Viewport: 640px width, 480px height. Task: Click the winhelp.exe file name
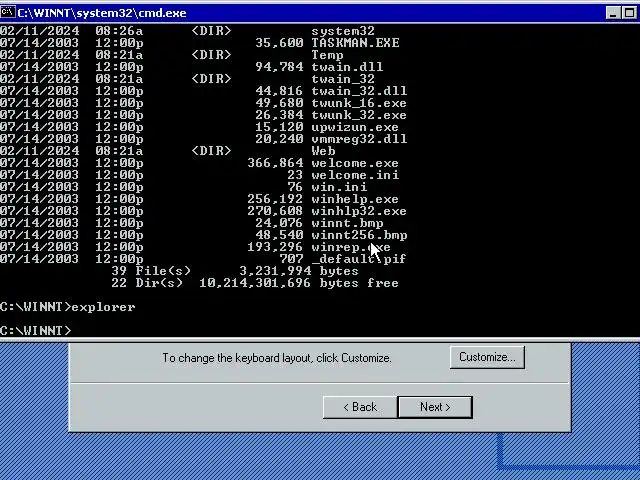coord(355,199)
